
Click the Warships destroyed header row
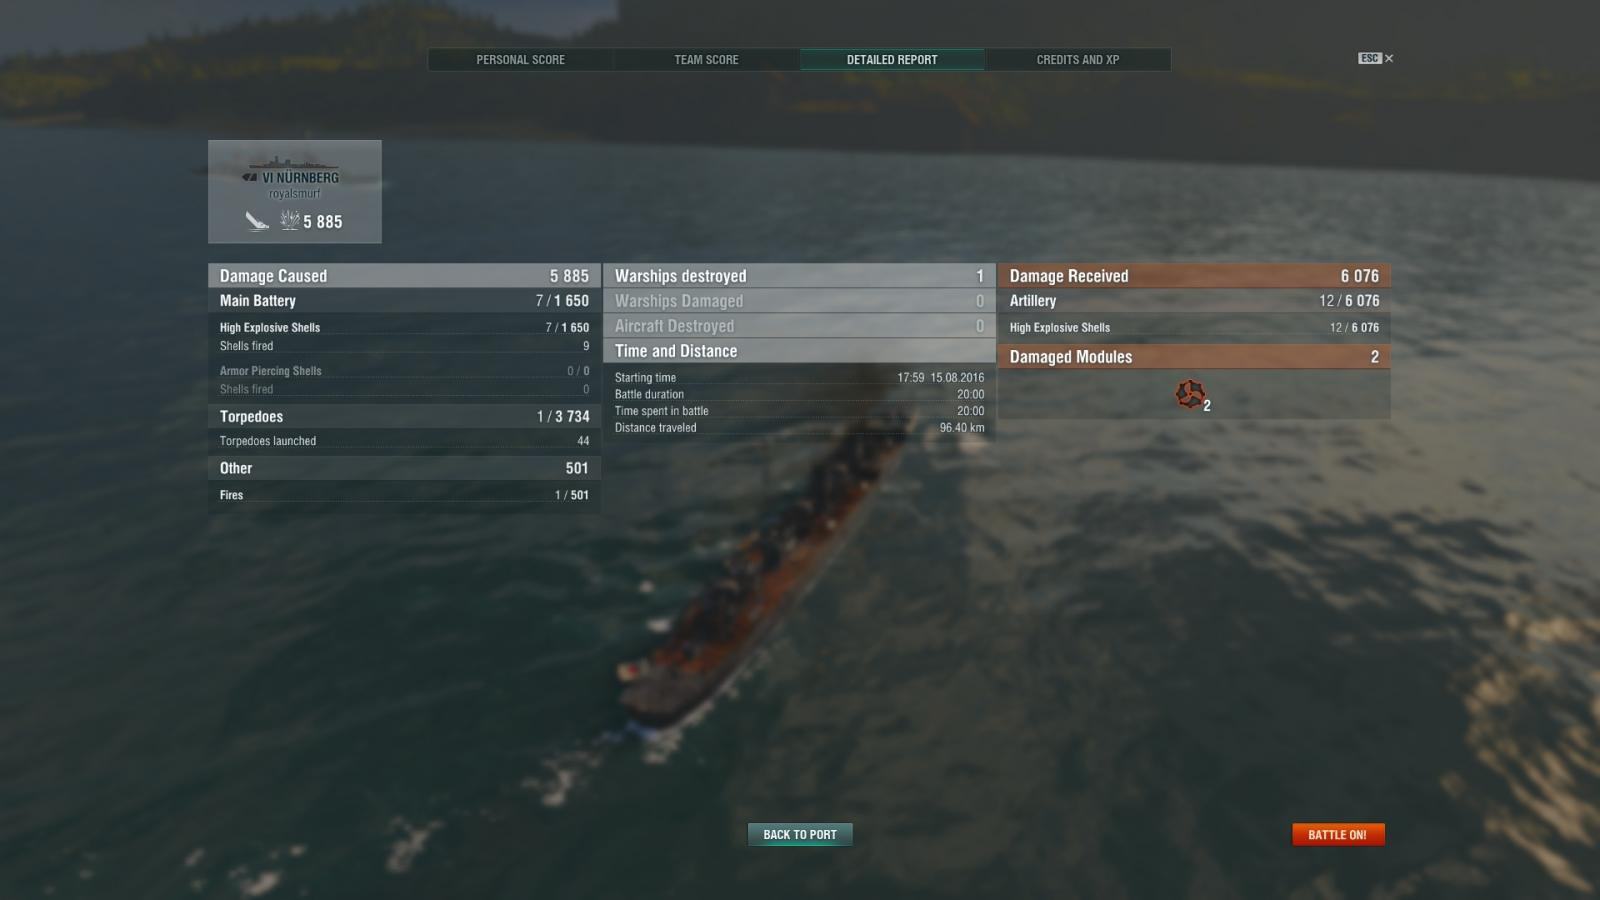click(x=799, y=276)
